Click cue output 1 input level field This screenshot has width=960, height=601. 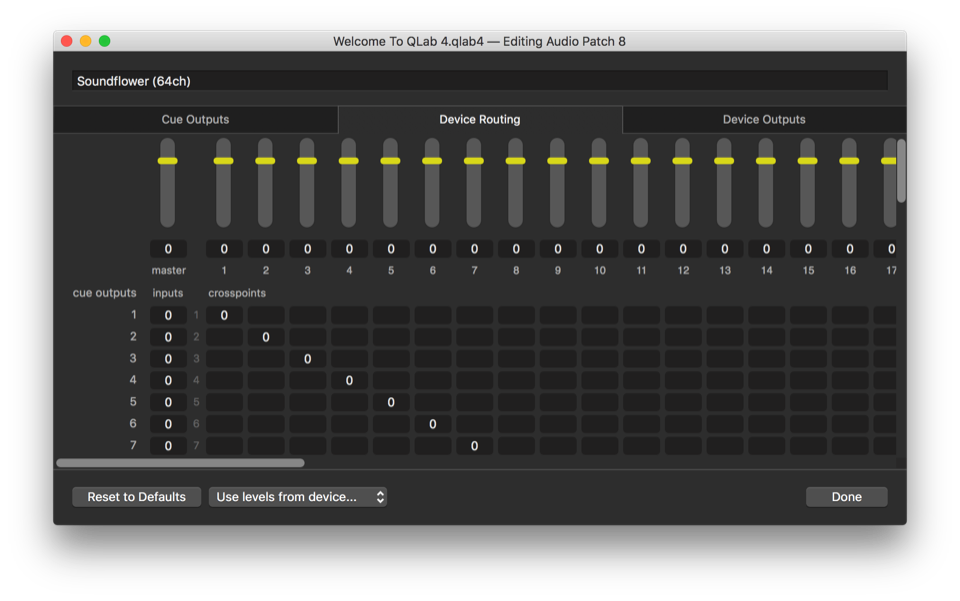pos(168,316)
